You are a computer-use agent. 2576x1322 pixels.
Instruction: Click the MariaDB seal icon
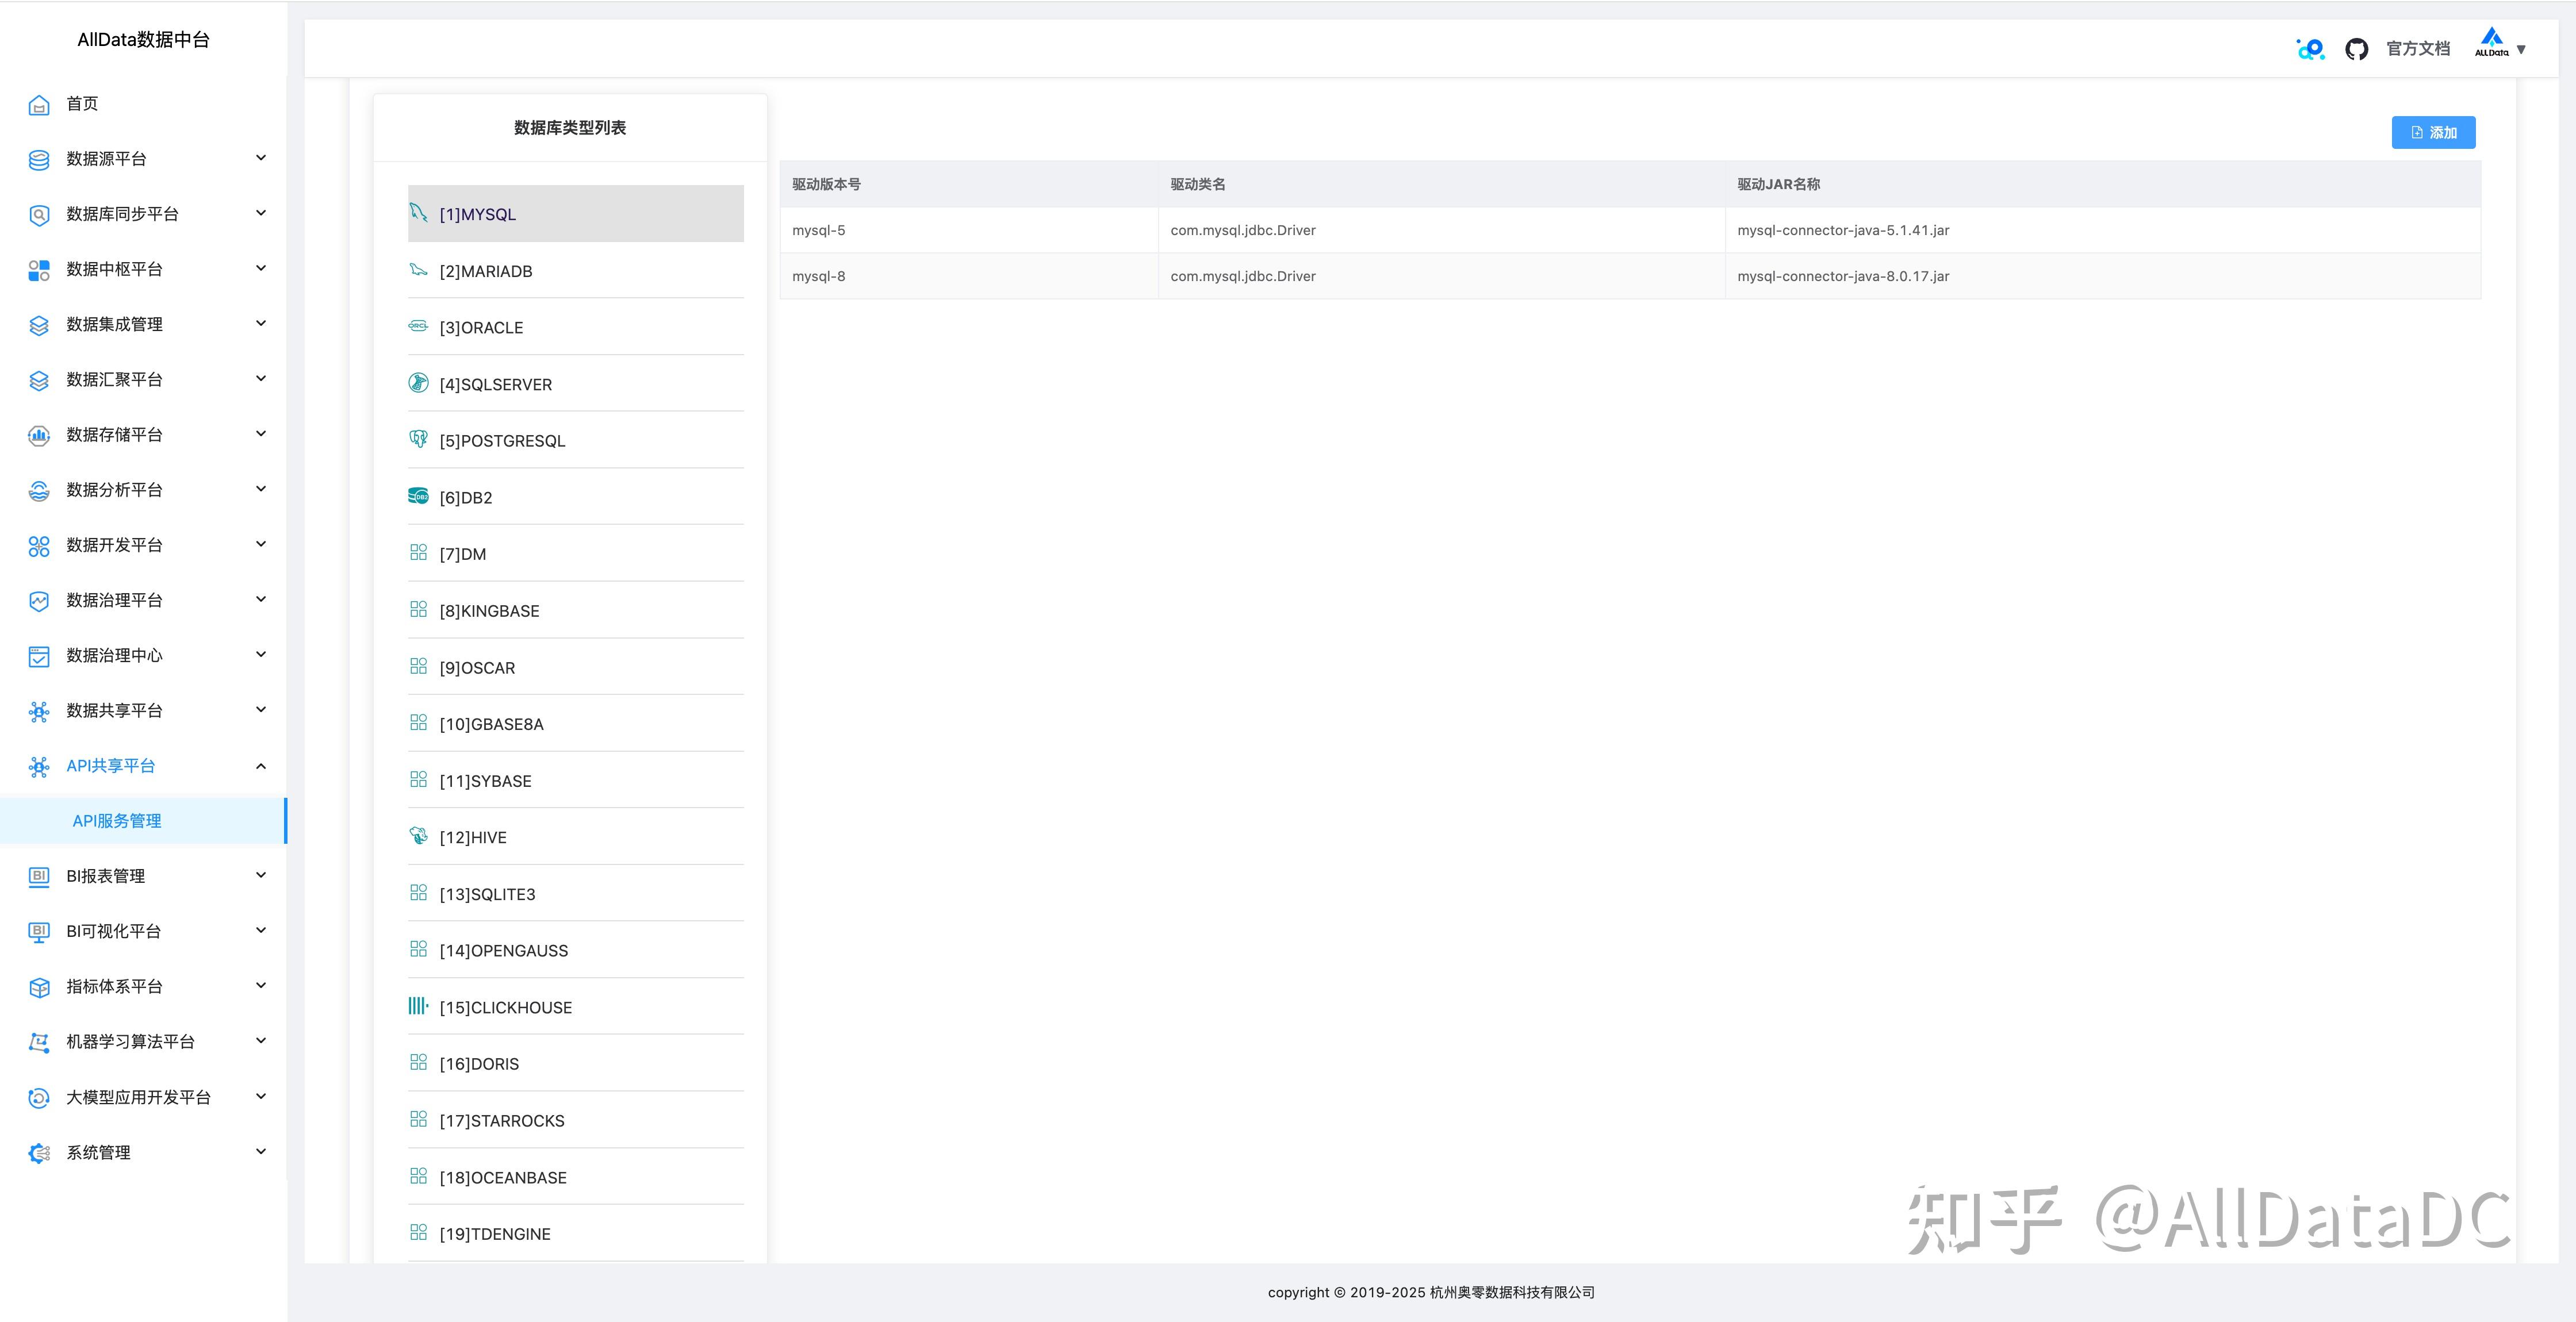pyautogui.click(x=419, y=269)
